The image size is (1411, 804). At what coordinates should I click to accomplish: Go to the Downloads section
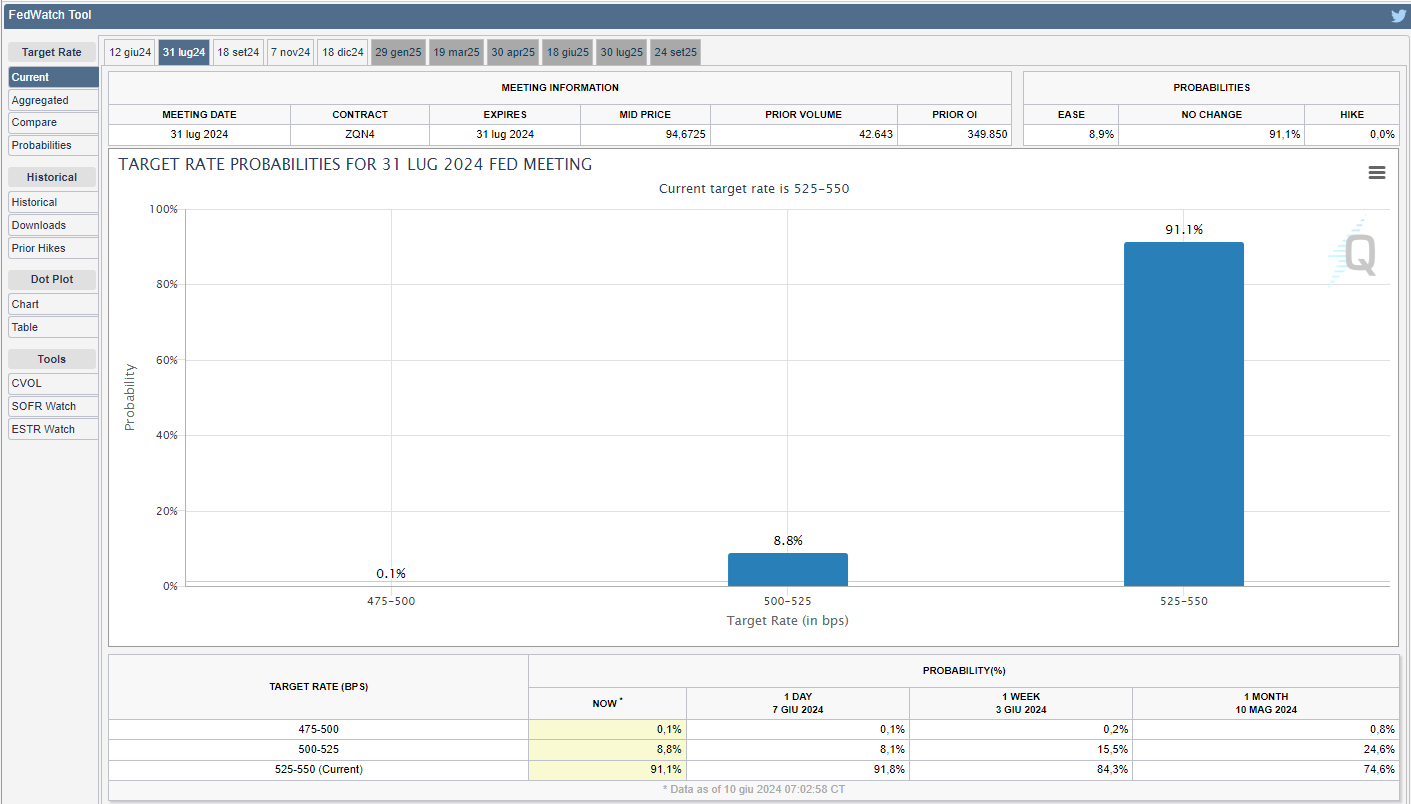[53, 225]
